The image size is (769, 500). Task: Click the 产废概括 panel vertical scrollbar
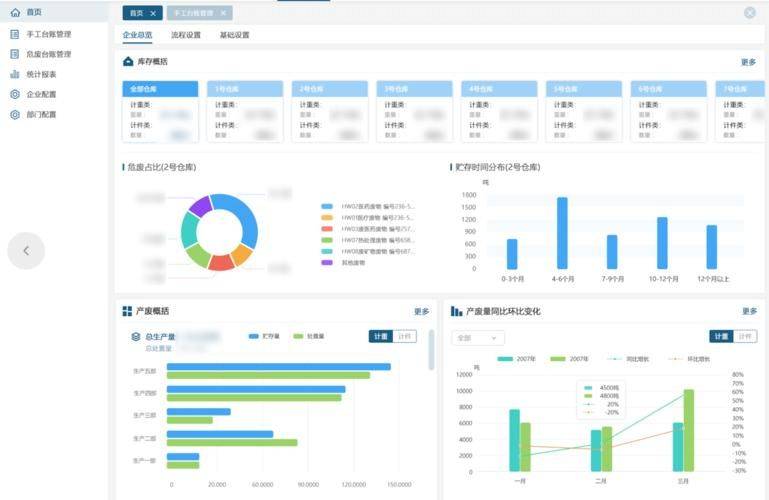pyautogui.click(x=432, y=352)
